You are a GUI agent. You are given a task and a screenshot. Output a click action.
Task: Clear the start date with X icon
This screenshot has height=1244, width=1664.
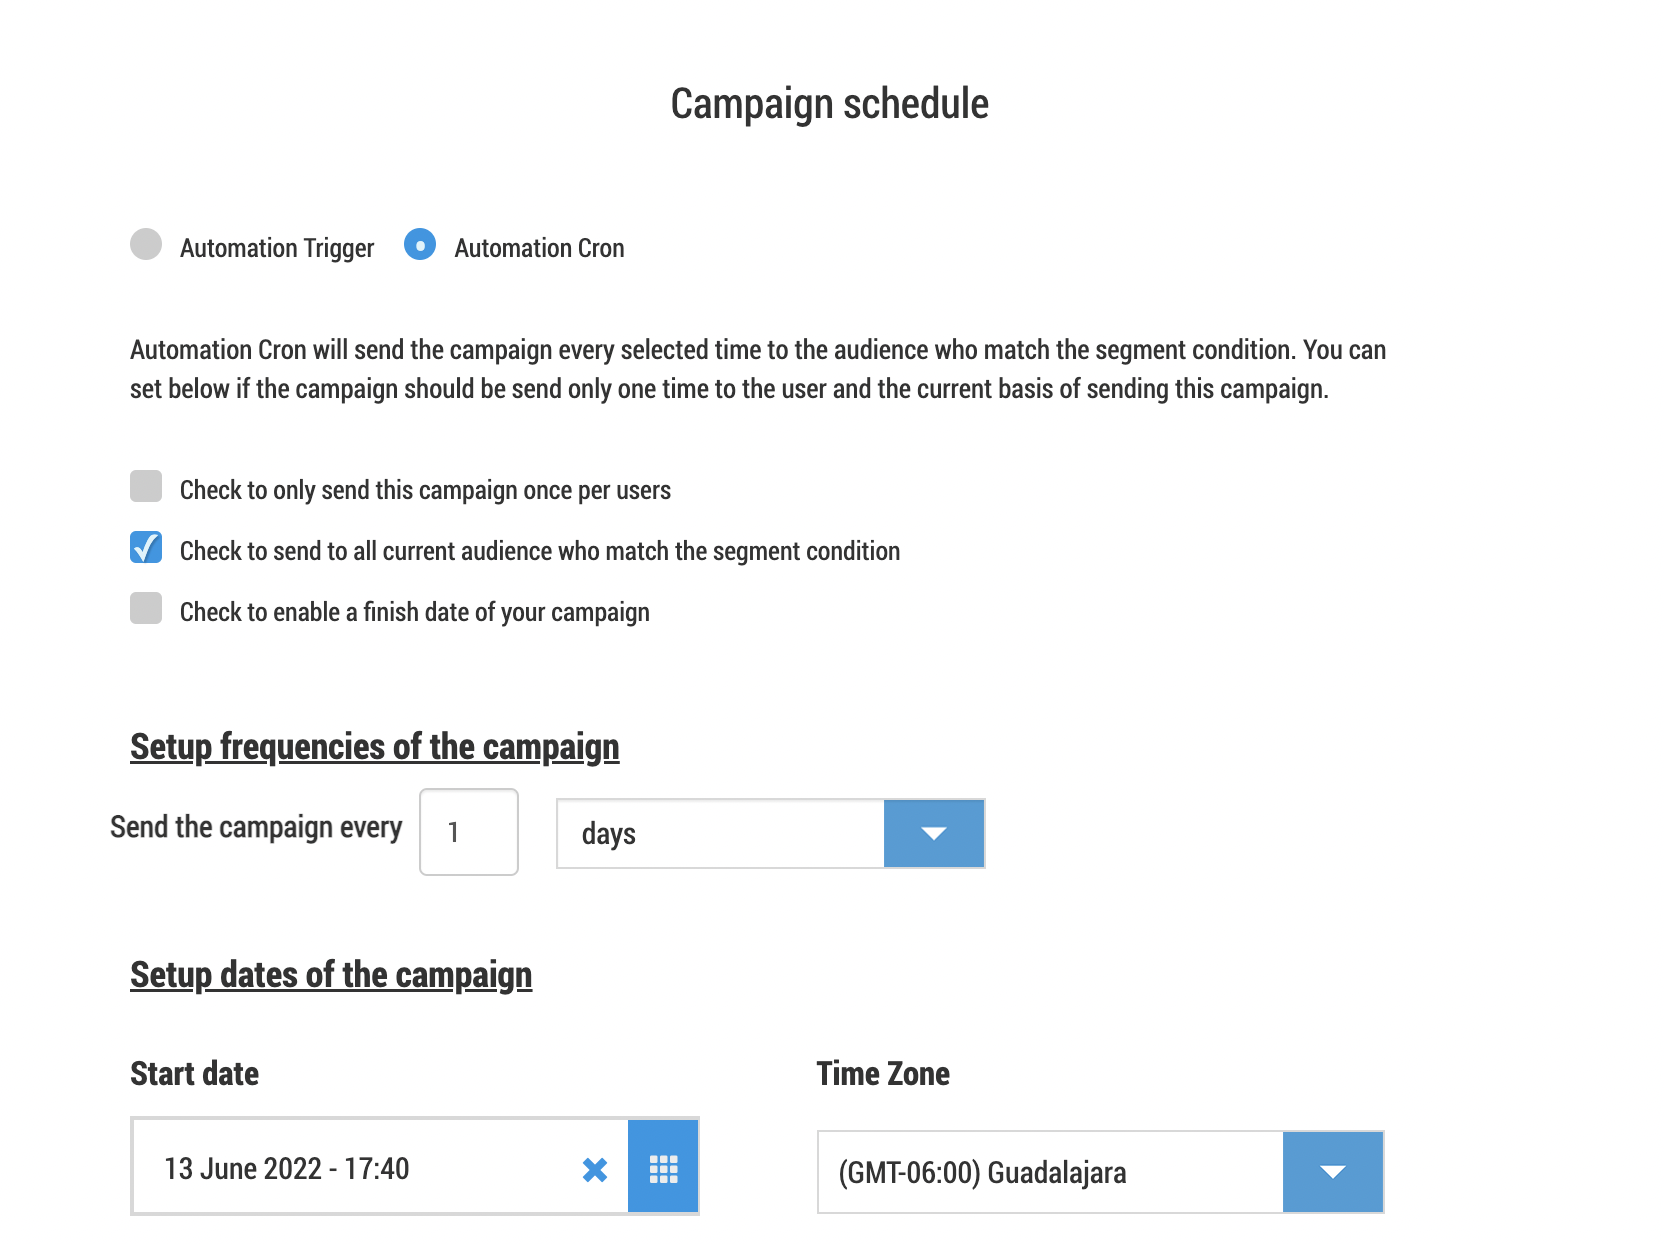pyautogui.click(x=595, y=1169)
